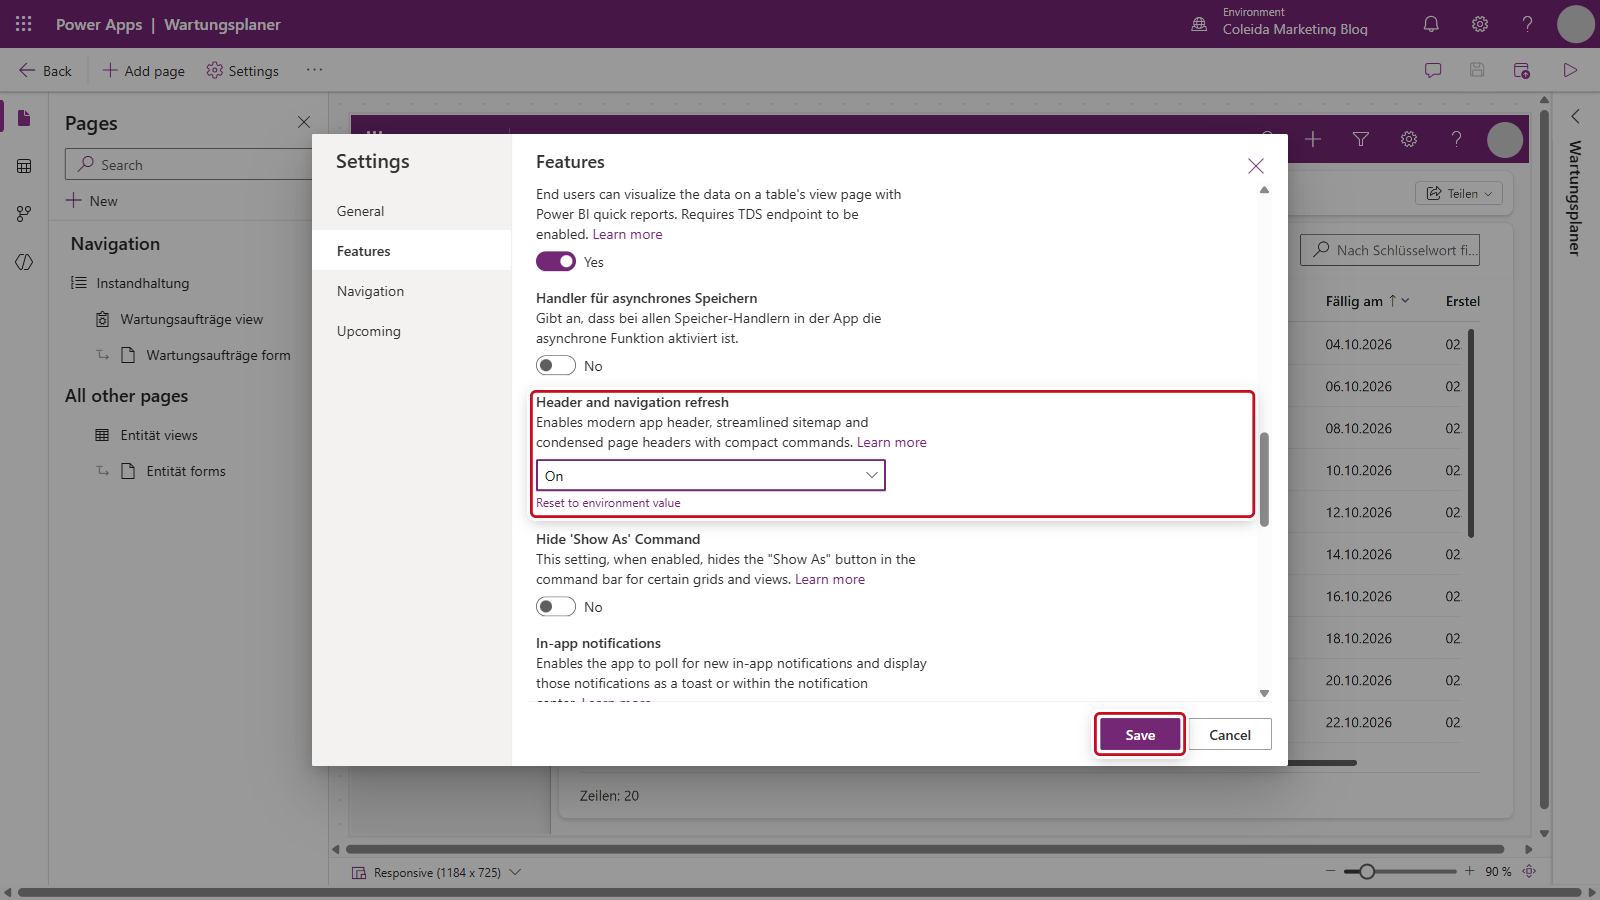Select the 04.10.2026 date cell
1600x900 pixels.
pos(1358,344)
